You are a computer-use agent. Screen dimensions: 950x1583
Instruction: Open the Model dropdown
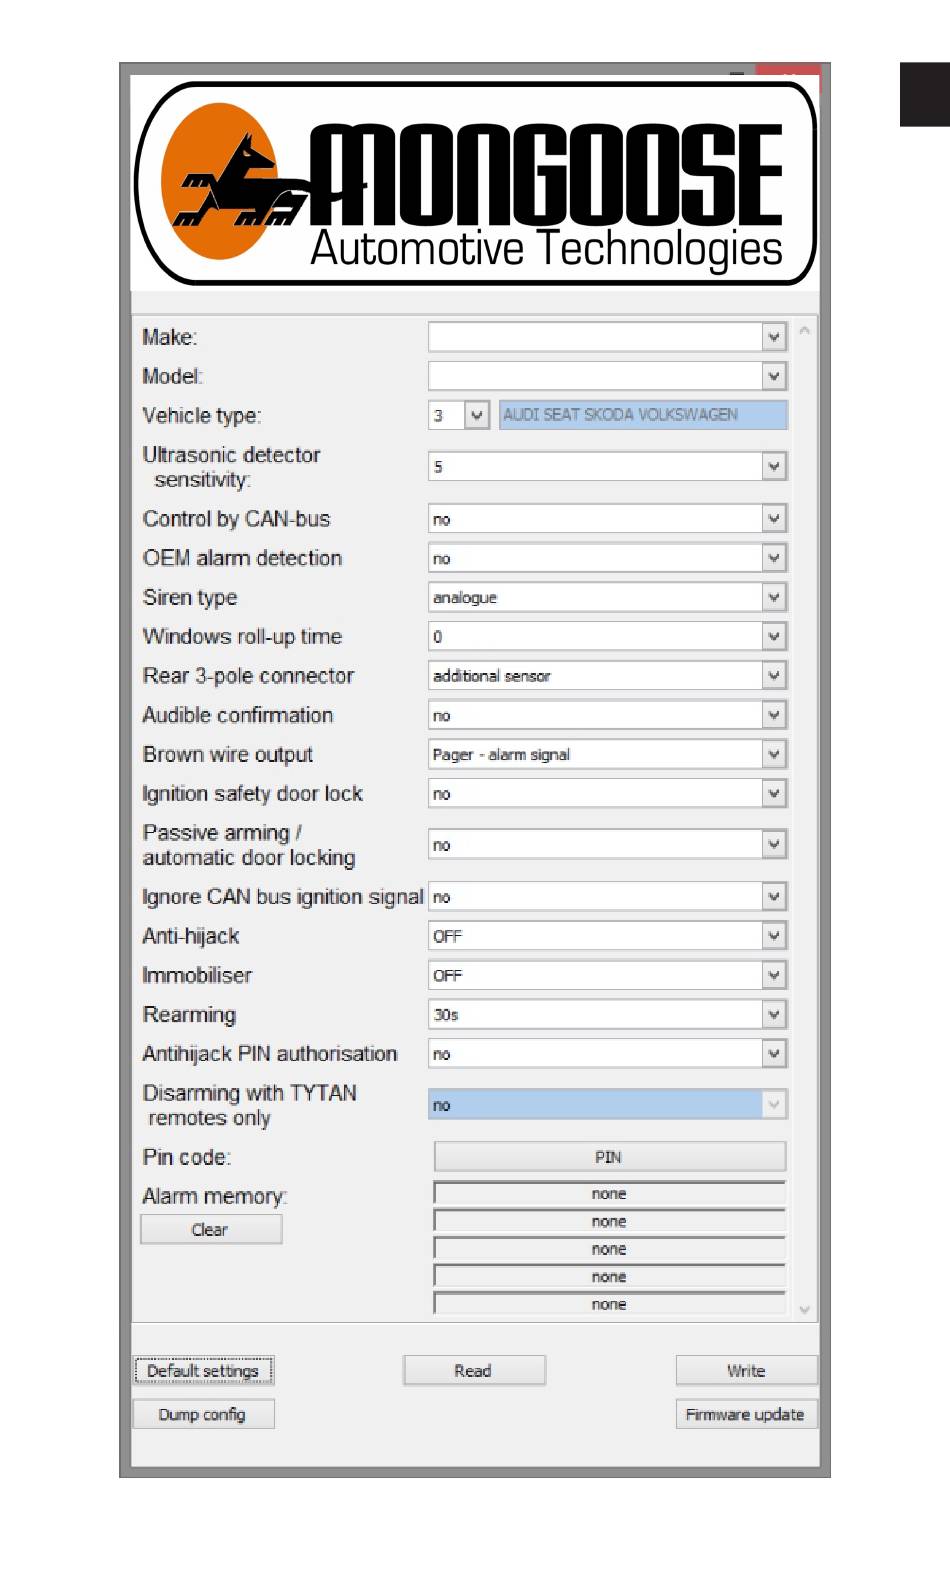pos(607,376)
